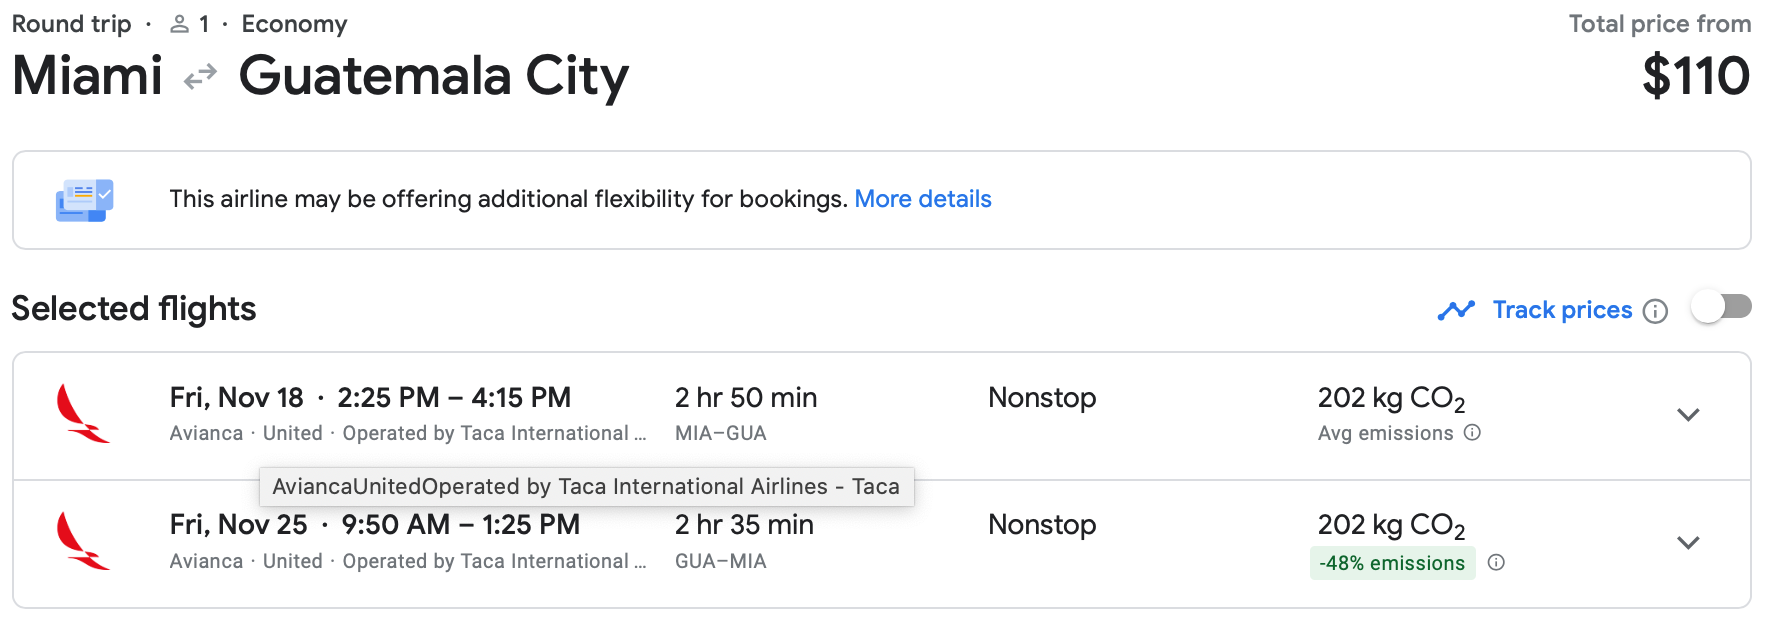Viewport: 1776px width, 620px height.
Task: Click the passenger count person icon
Action: (180, 24)
